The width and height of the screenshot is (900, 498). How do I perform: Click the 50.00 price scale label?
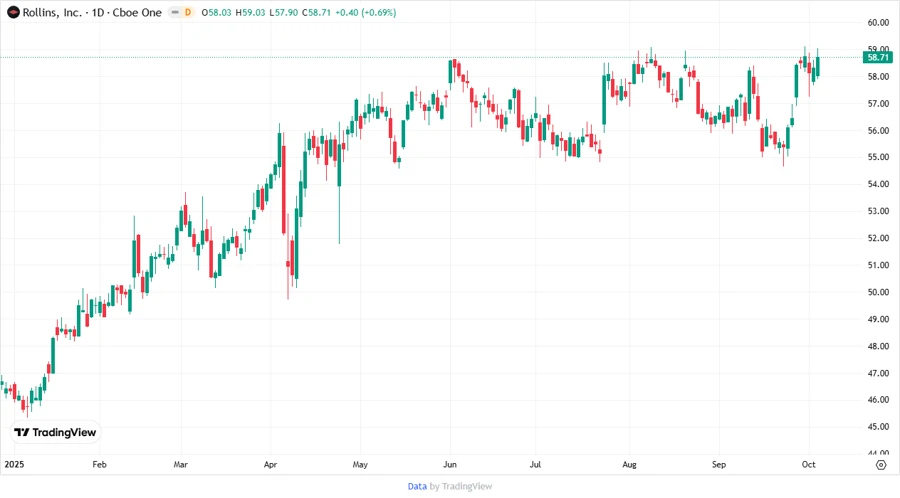point(878,292)
